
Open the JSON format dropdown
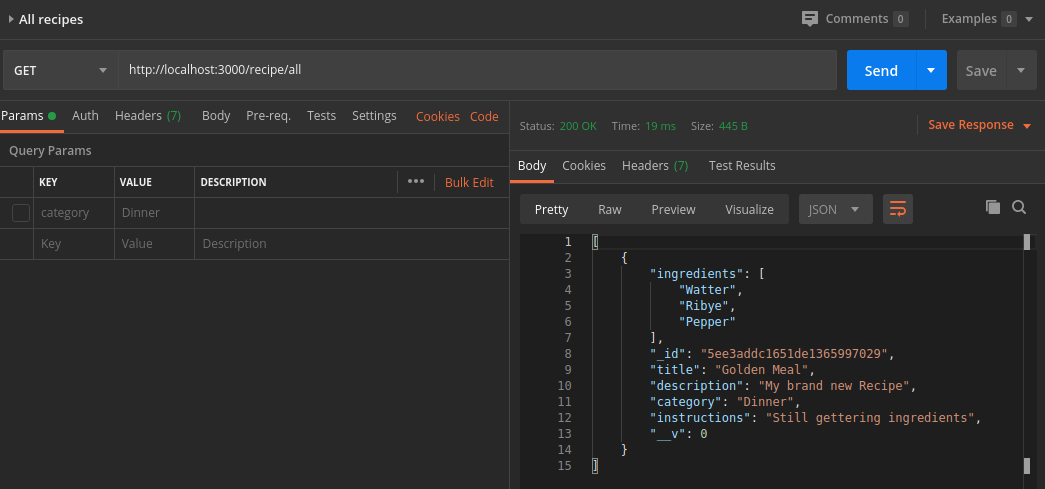click(836, 209)
